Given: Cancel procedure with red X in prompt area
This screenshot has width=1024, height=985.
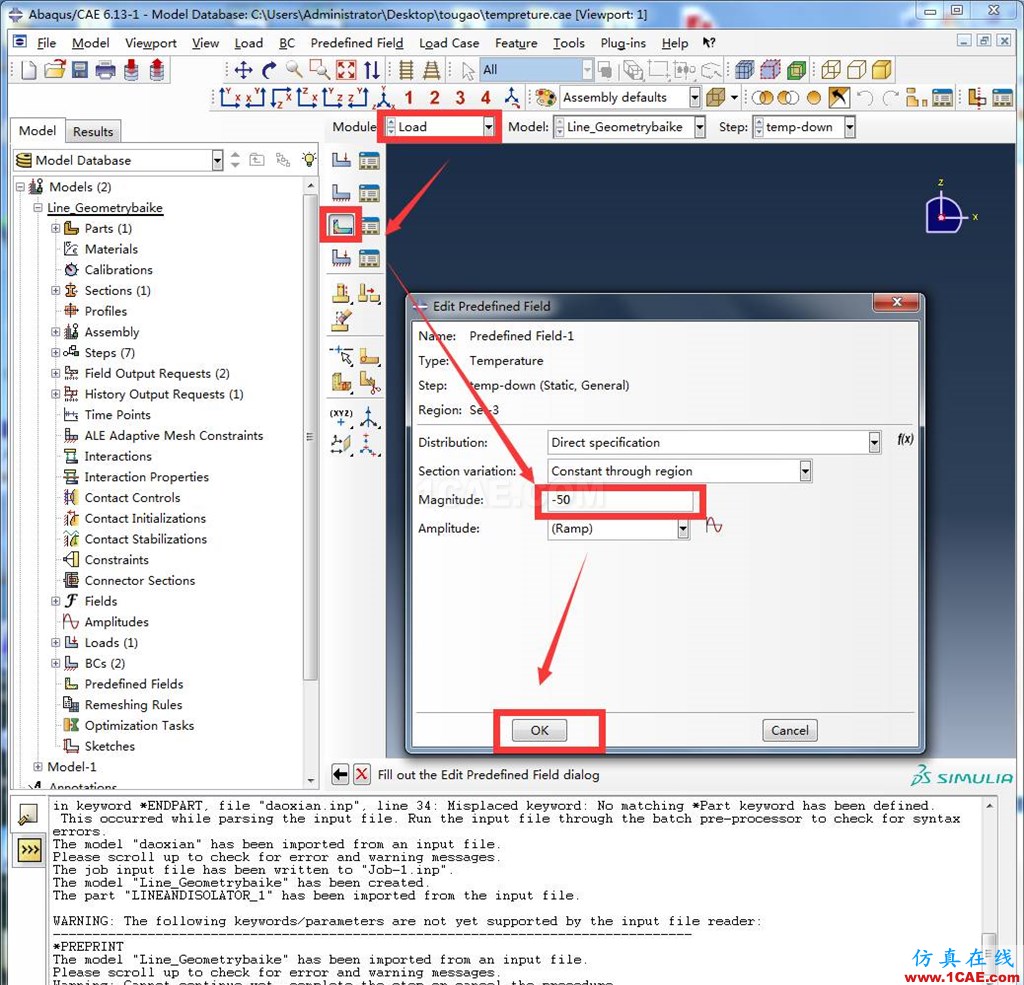Looking at the screenshot, I should tap(362, 775).
